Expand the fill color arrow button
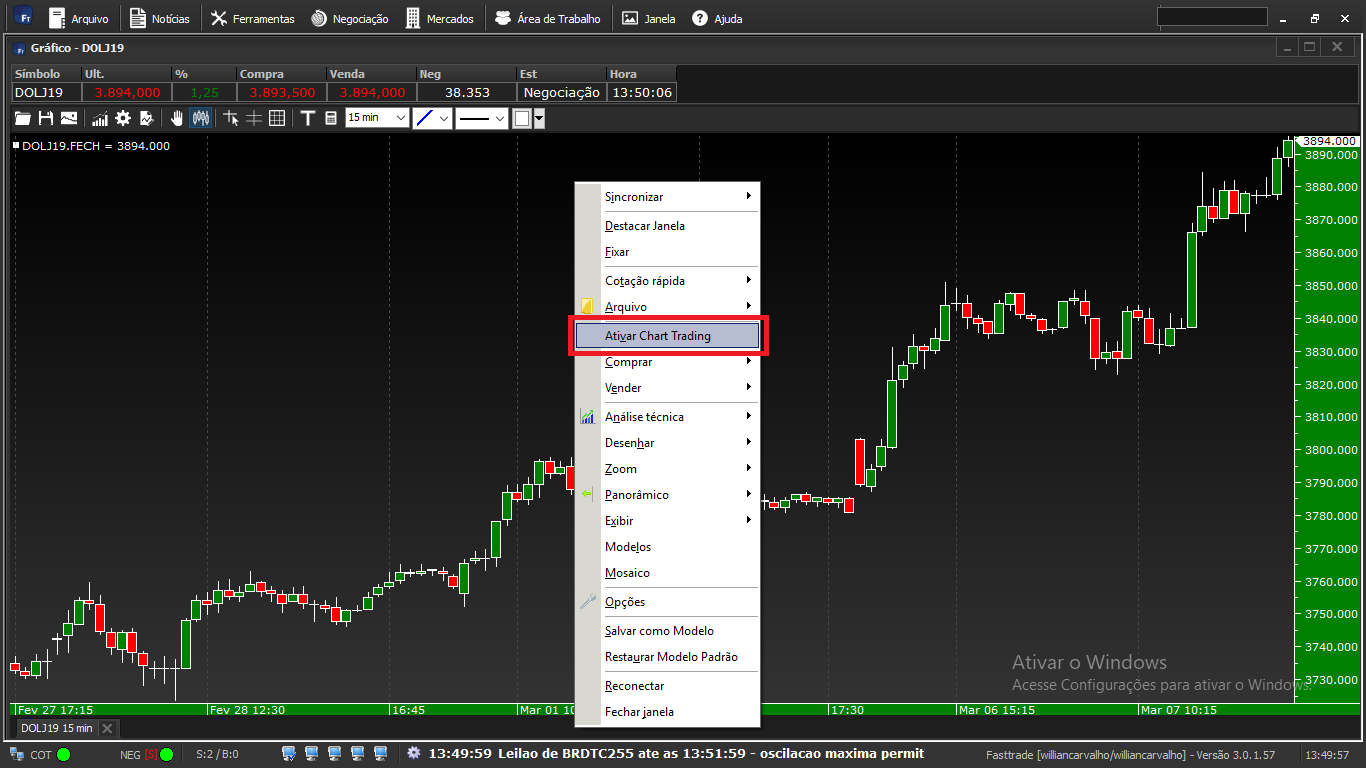Viewport: 1366px width, 768px height. pyautogui.click(x=539, y=118)
